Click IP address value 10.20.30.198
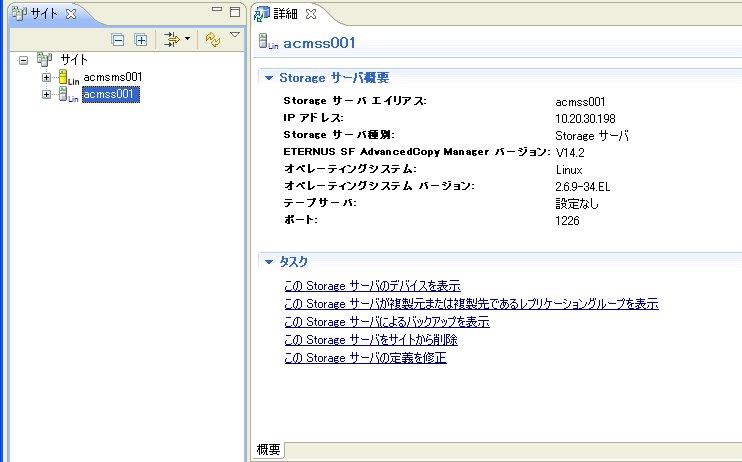742x462 pixels. (x=585, y=119)
